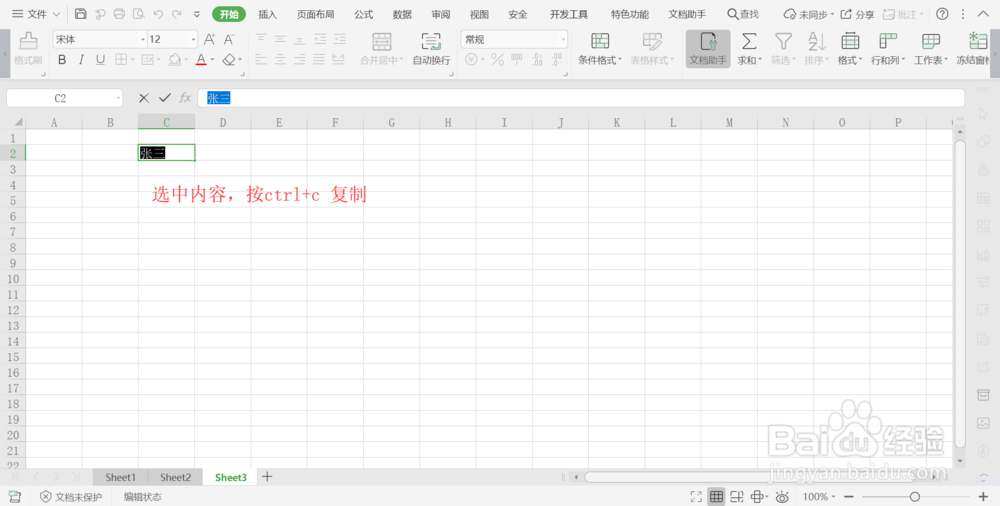Switch to the Review (审阅) tab

coord(441,14)
